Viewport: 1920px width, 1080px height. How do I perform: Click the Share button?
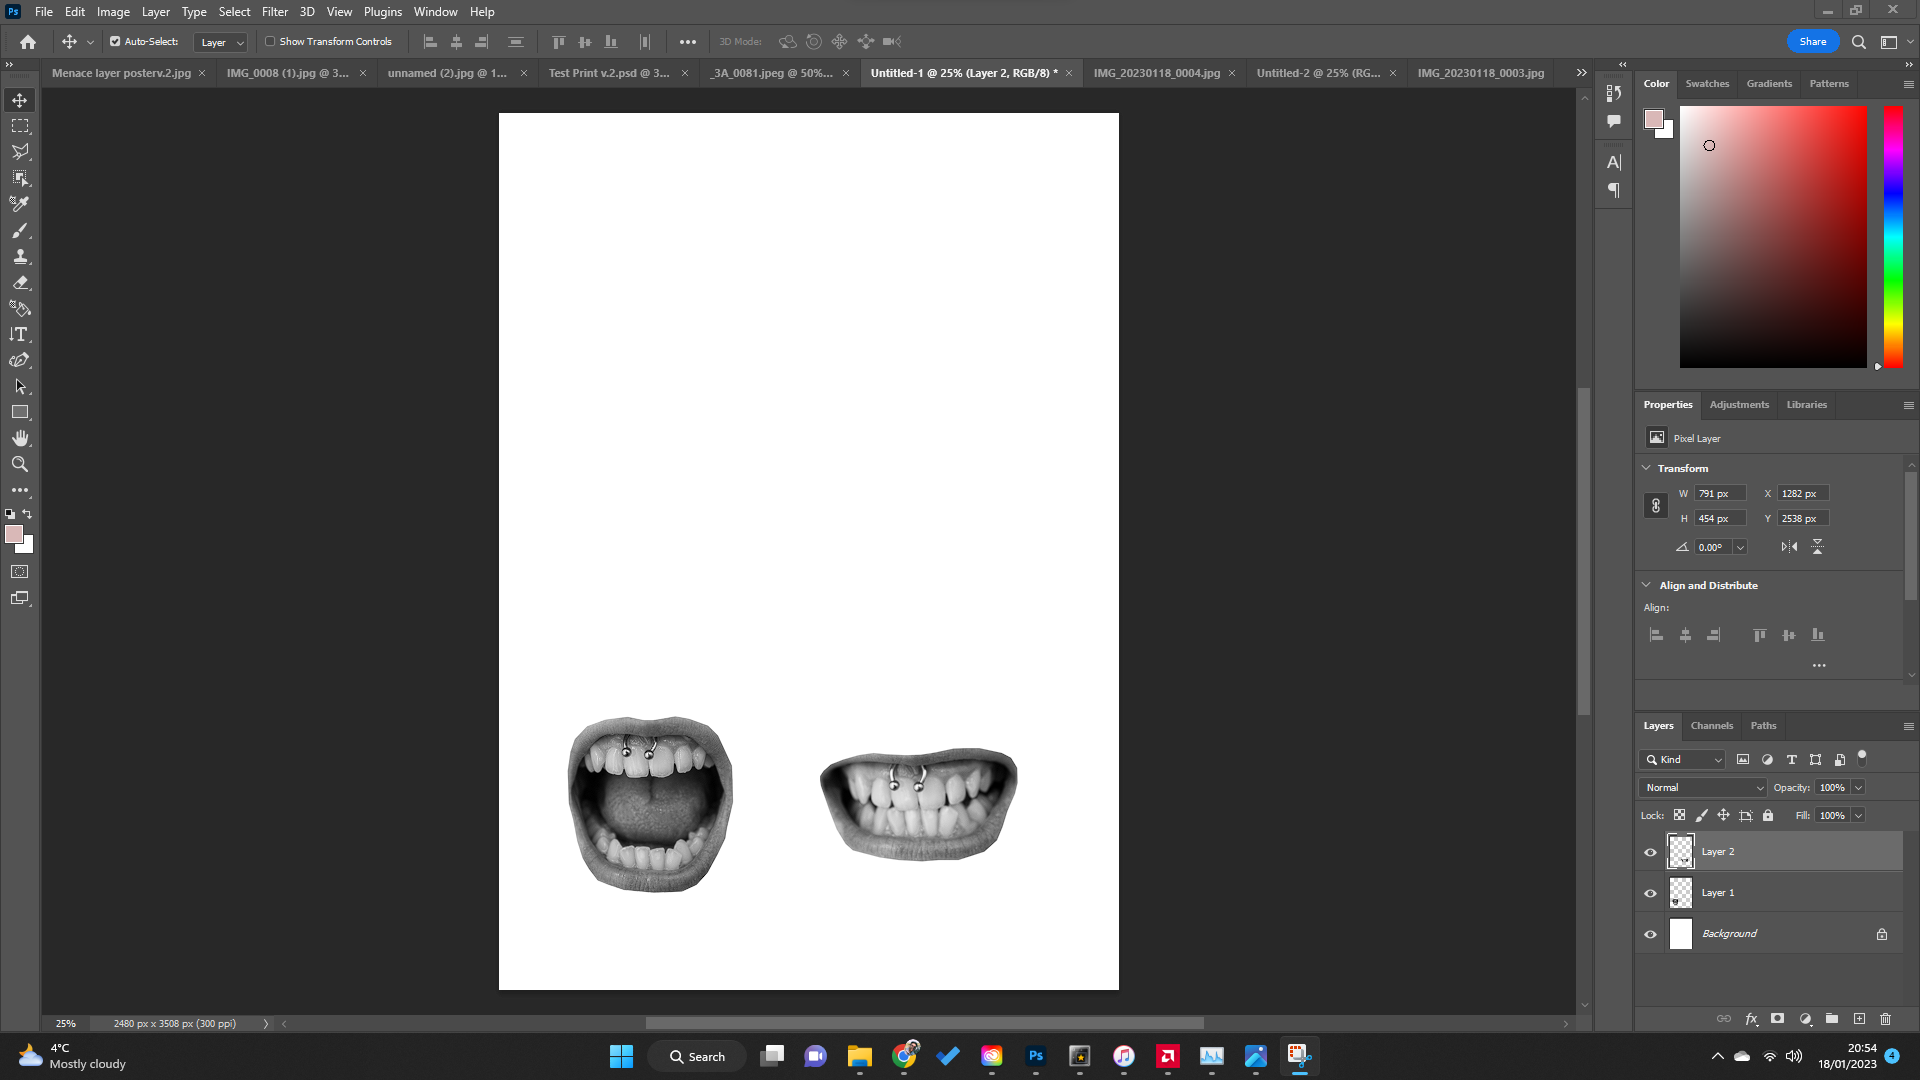(1812, 41)
